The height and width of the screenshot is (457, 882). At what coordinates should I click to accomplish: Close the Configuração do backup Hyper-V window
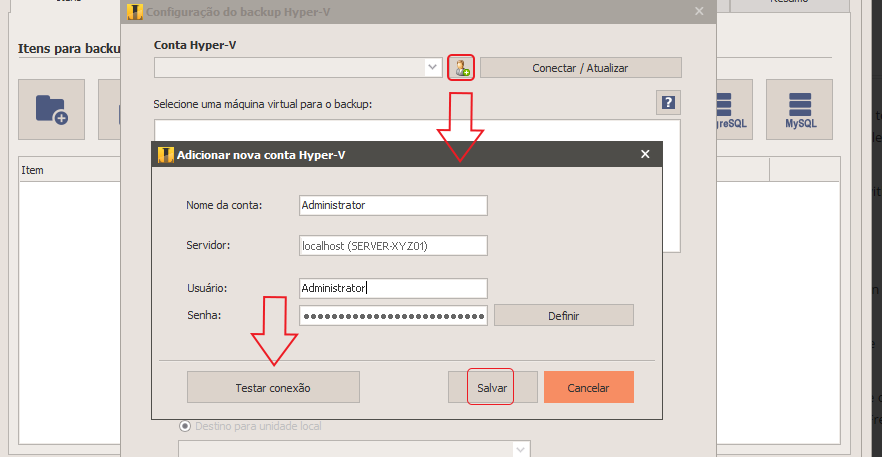pos(699,11)
